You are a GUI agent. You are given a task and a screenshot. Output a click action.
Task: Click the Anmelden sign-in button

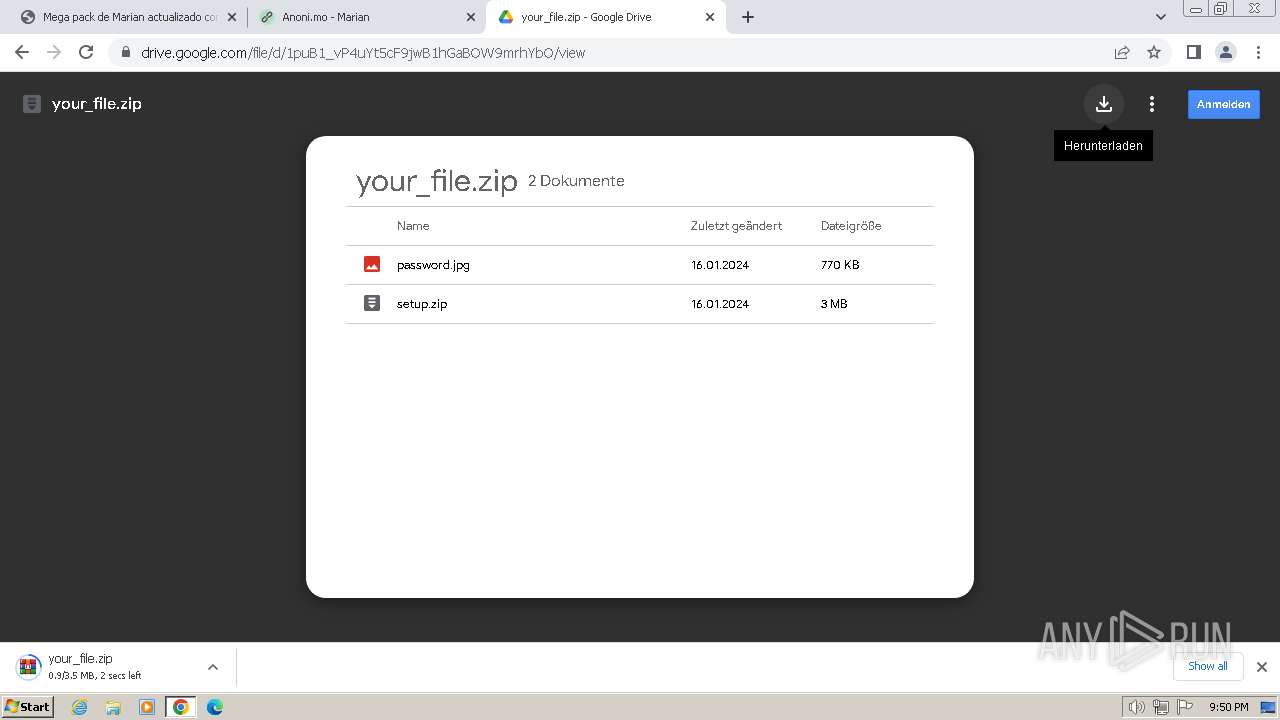[1223, 104]
